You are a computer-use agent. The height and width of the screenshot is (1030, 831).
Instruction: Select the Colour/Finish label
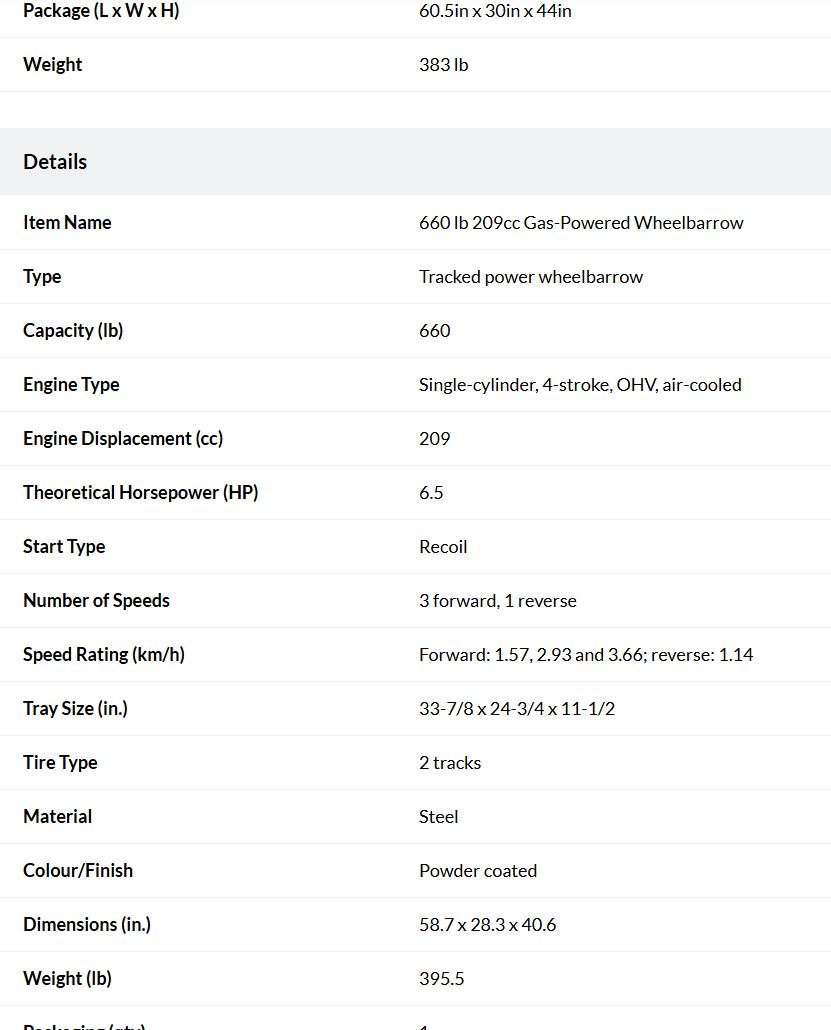tap(78, 870)
